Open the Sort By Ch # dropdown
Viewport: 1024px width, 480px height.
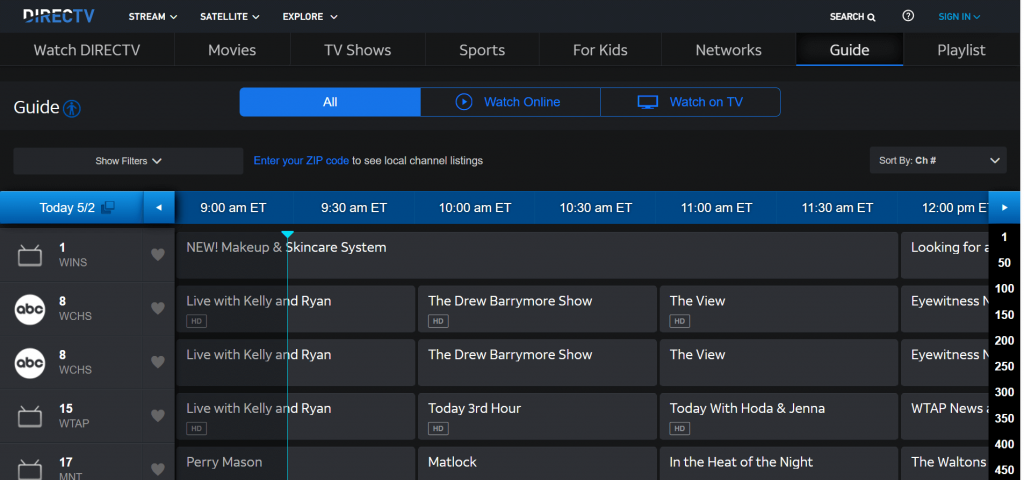pos(938,161)
